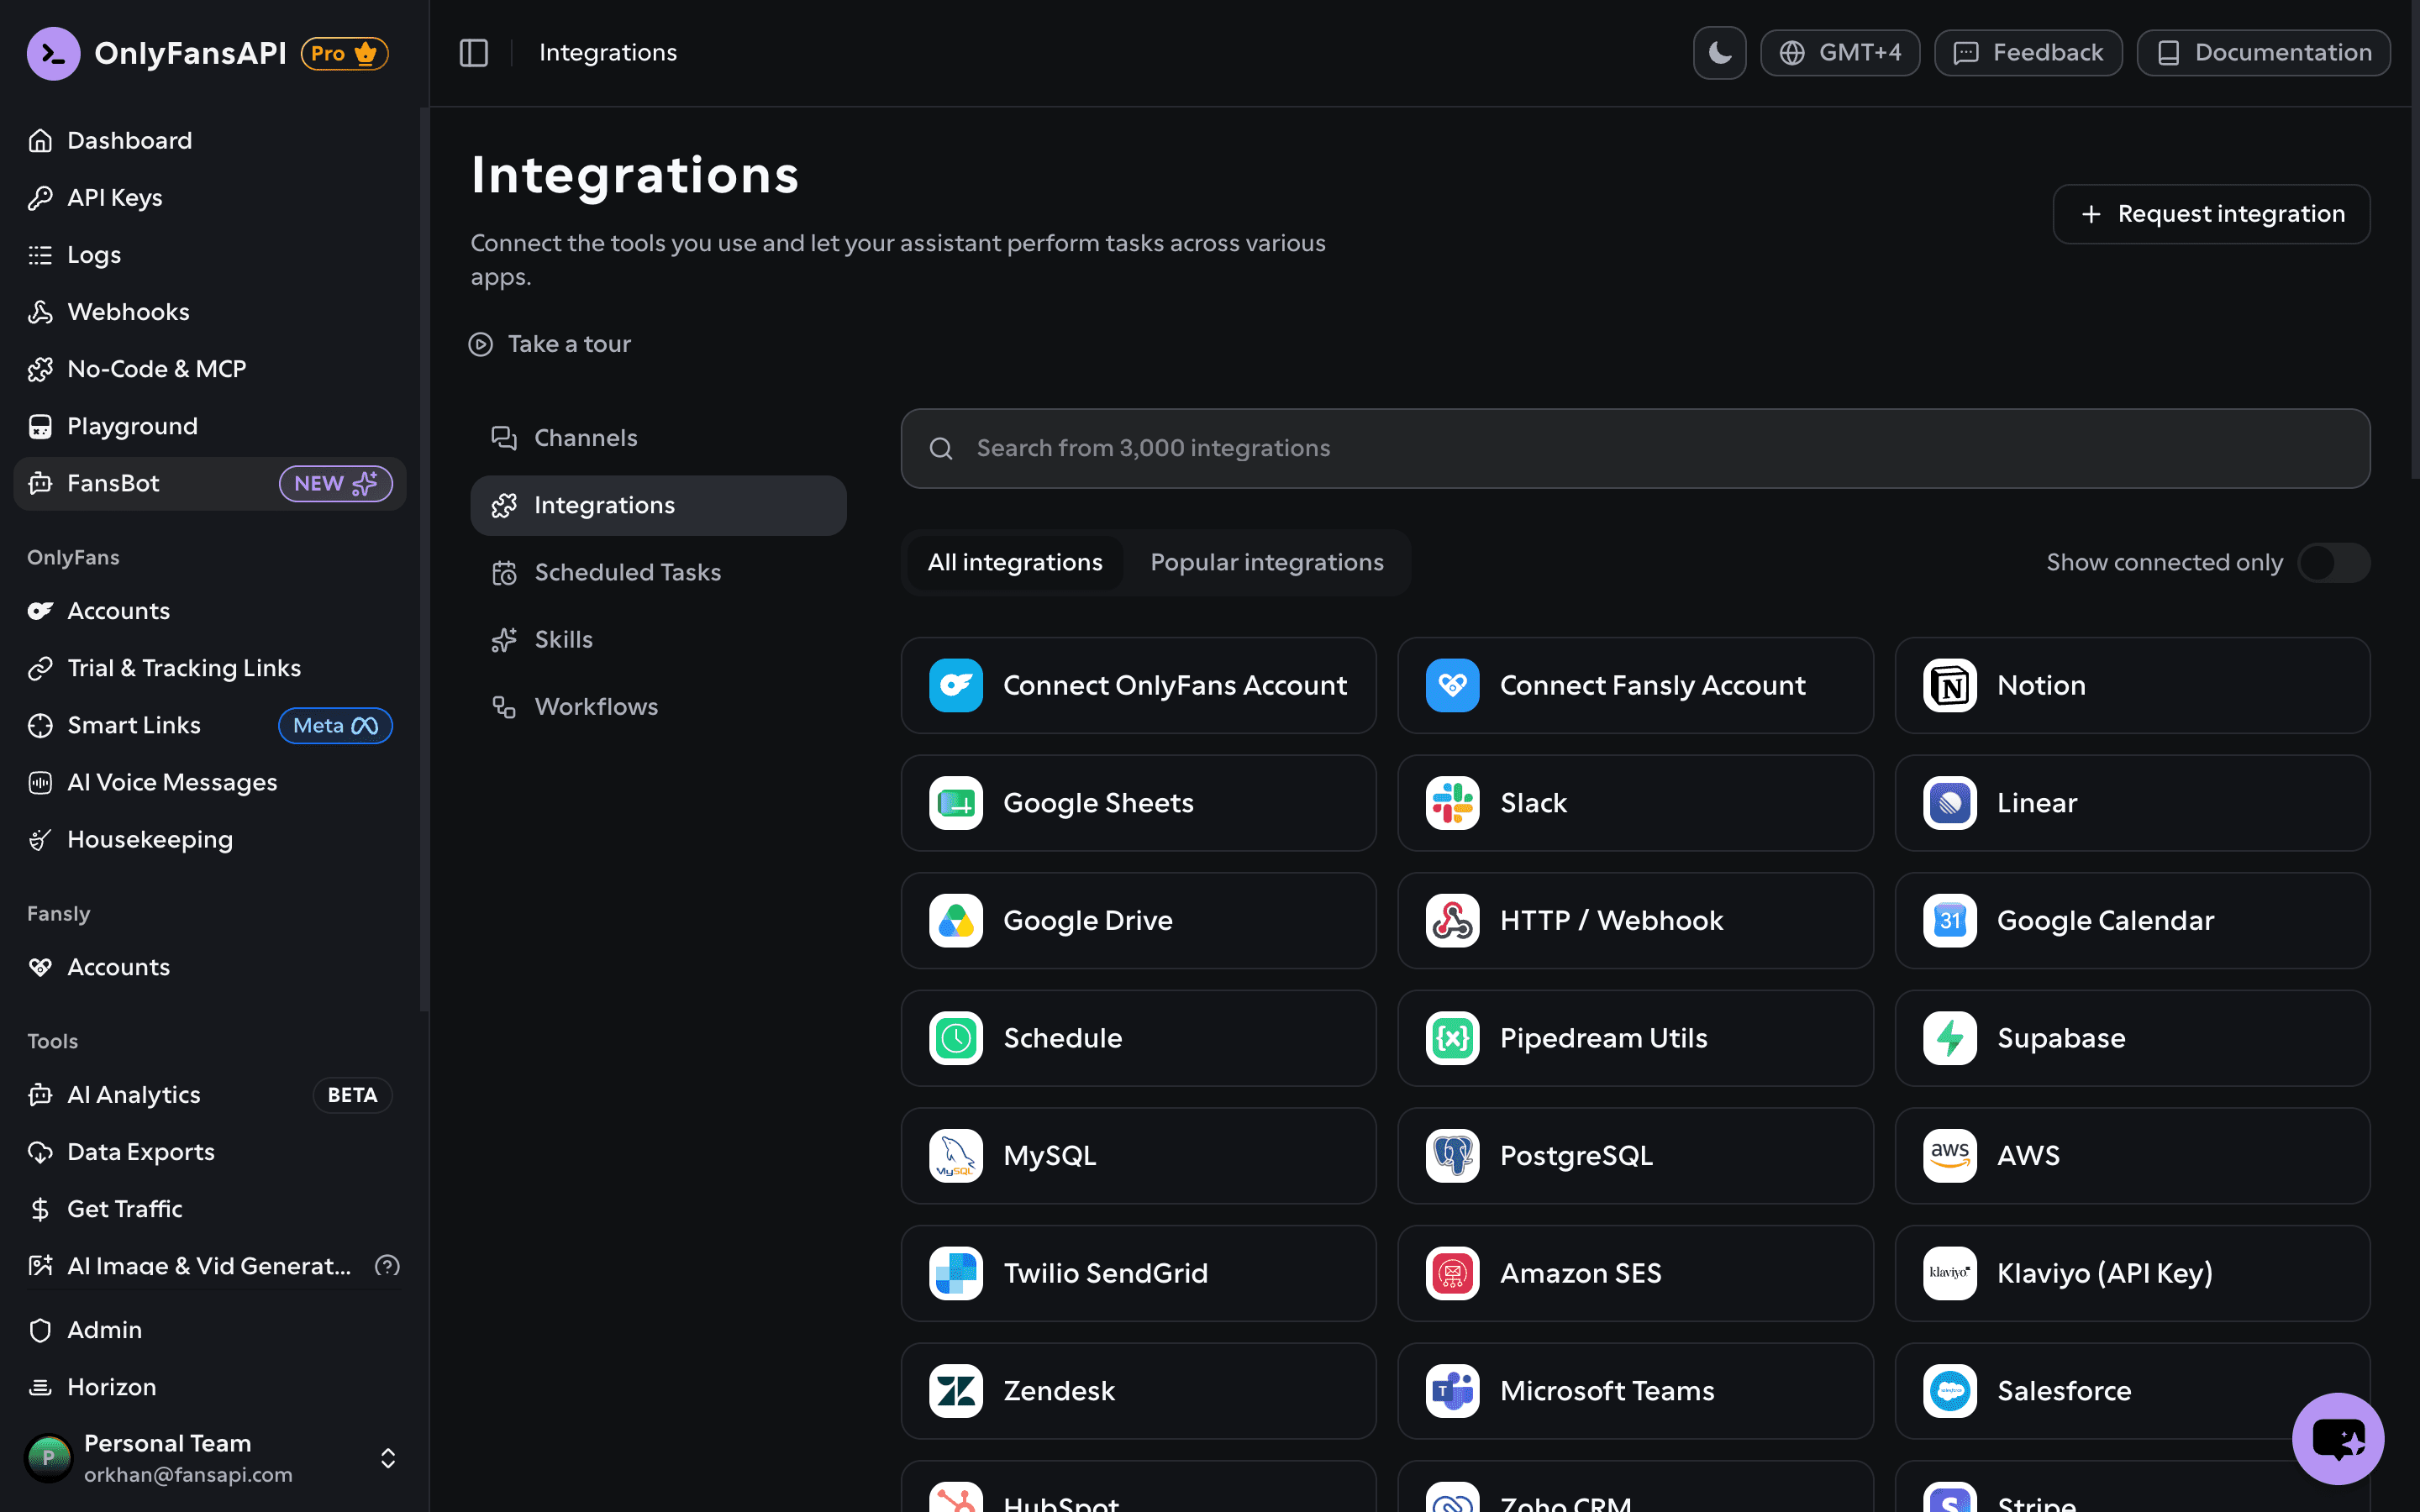
Task: Open AI Analytics beta page
Action: (210, 1095)
